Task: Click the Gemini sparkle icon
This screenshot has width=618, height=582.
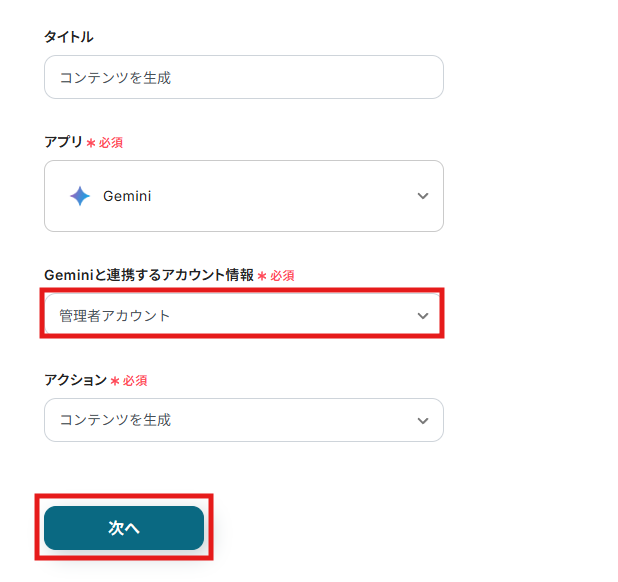Action: (x=80, y=196)
